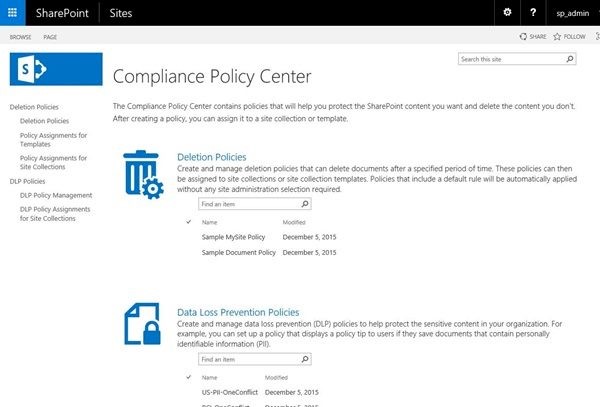Sort Deletion Policies list by Name
The image size is (600, 407).
(x=209, y=222)
